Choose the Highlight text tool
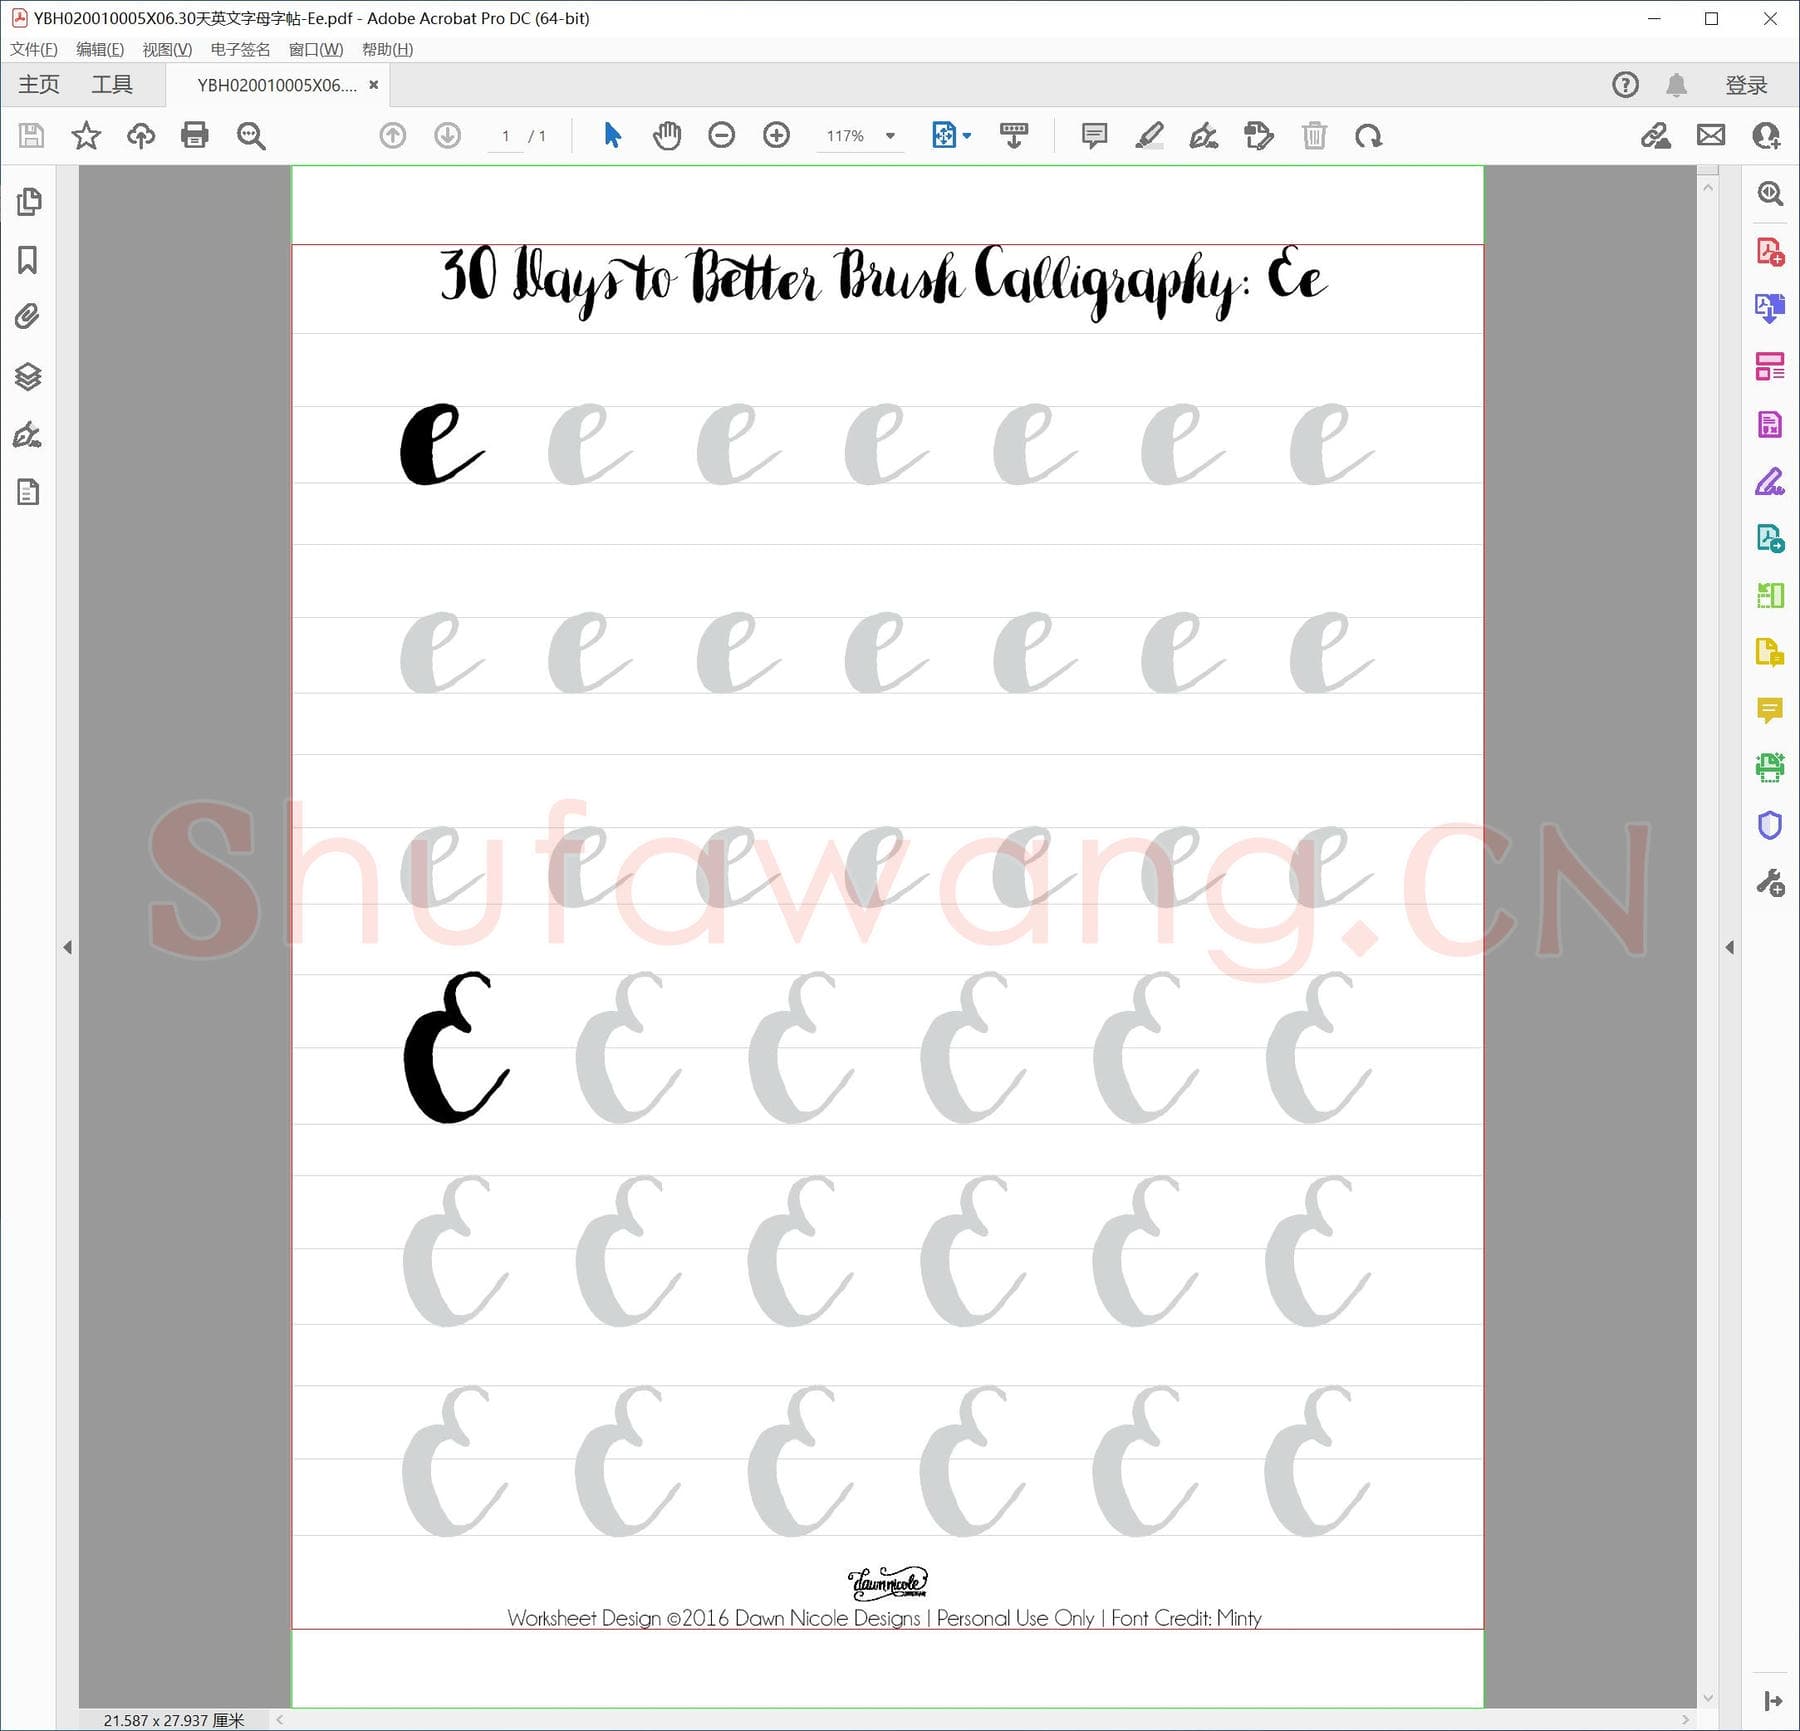This screenshot has width=1800, height=1731. click(x=1150, y=135)
